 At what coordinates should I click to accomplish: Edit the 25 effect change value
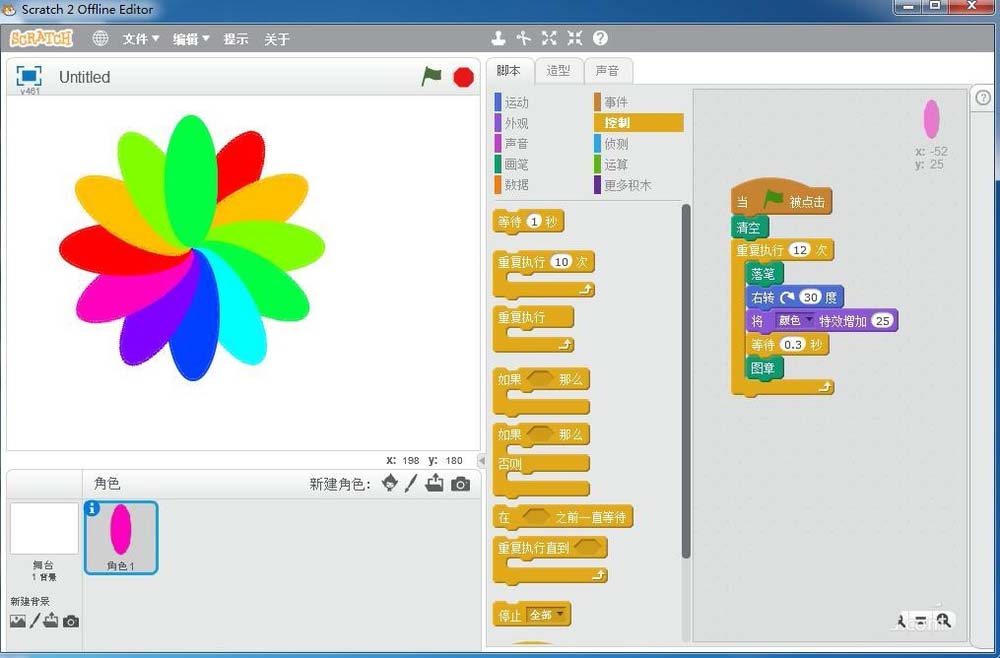pos(882,321)
